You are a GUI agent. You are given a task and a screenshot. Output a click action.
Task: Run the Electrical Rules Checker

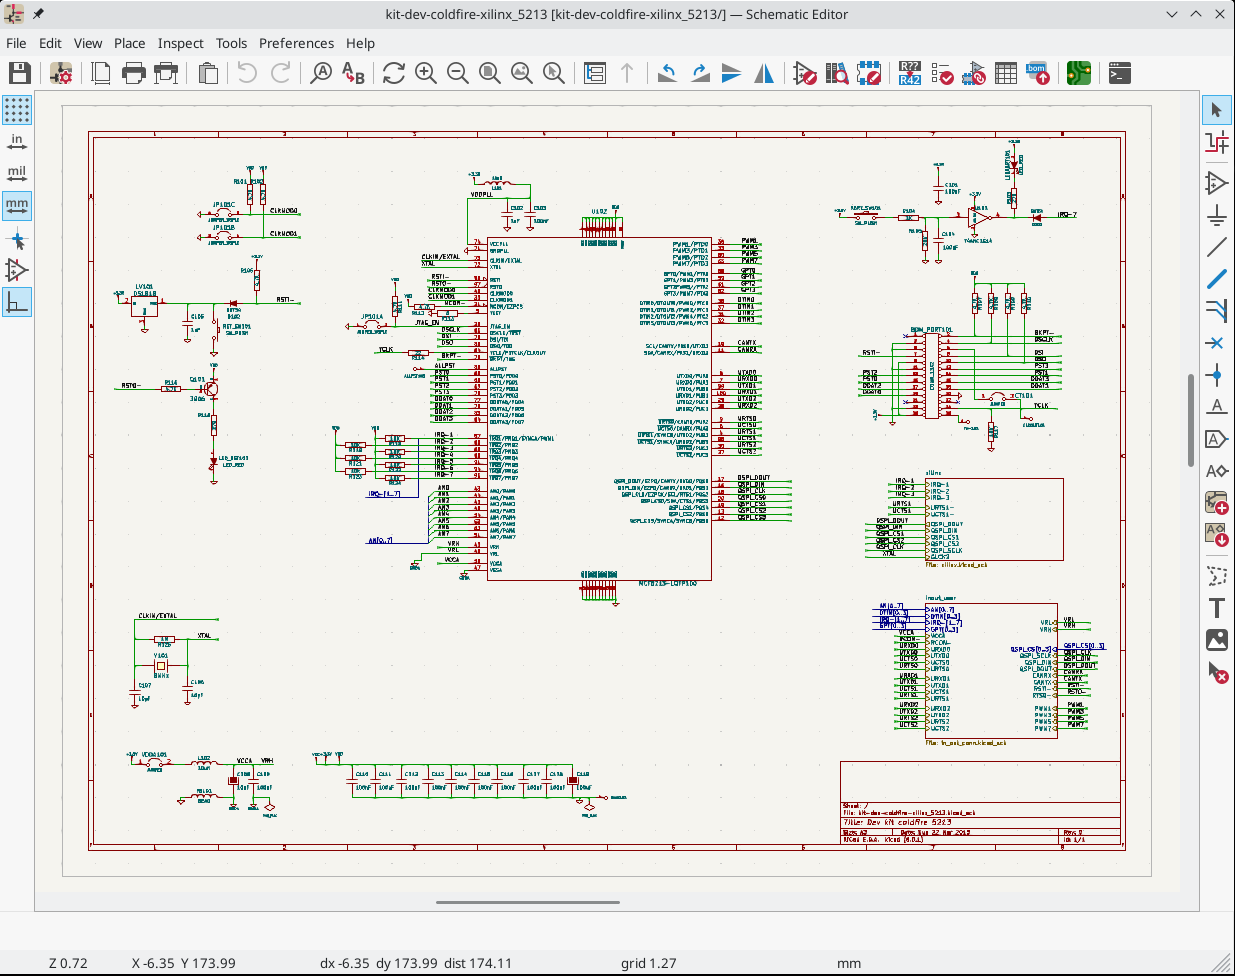[941, 72]
